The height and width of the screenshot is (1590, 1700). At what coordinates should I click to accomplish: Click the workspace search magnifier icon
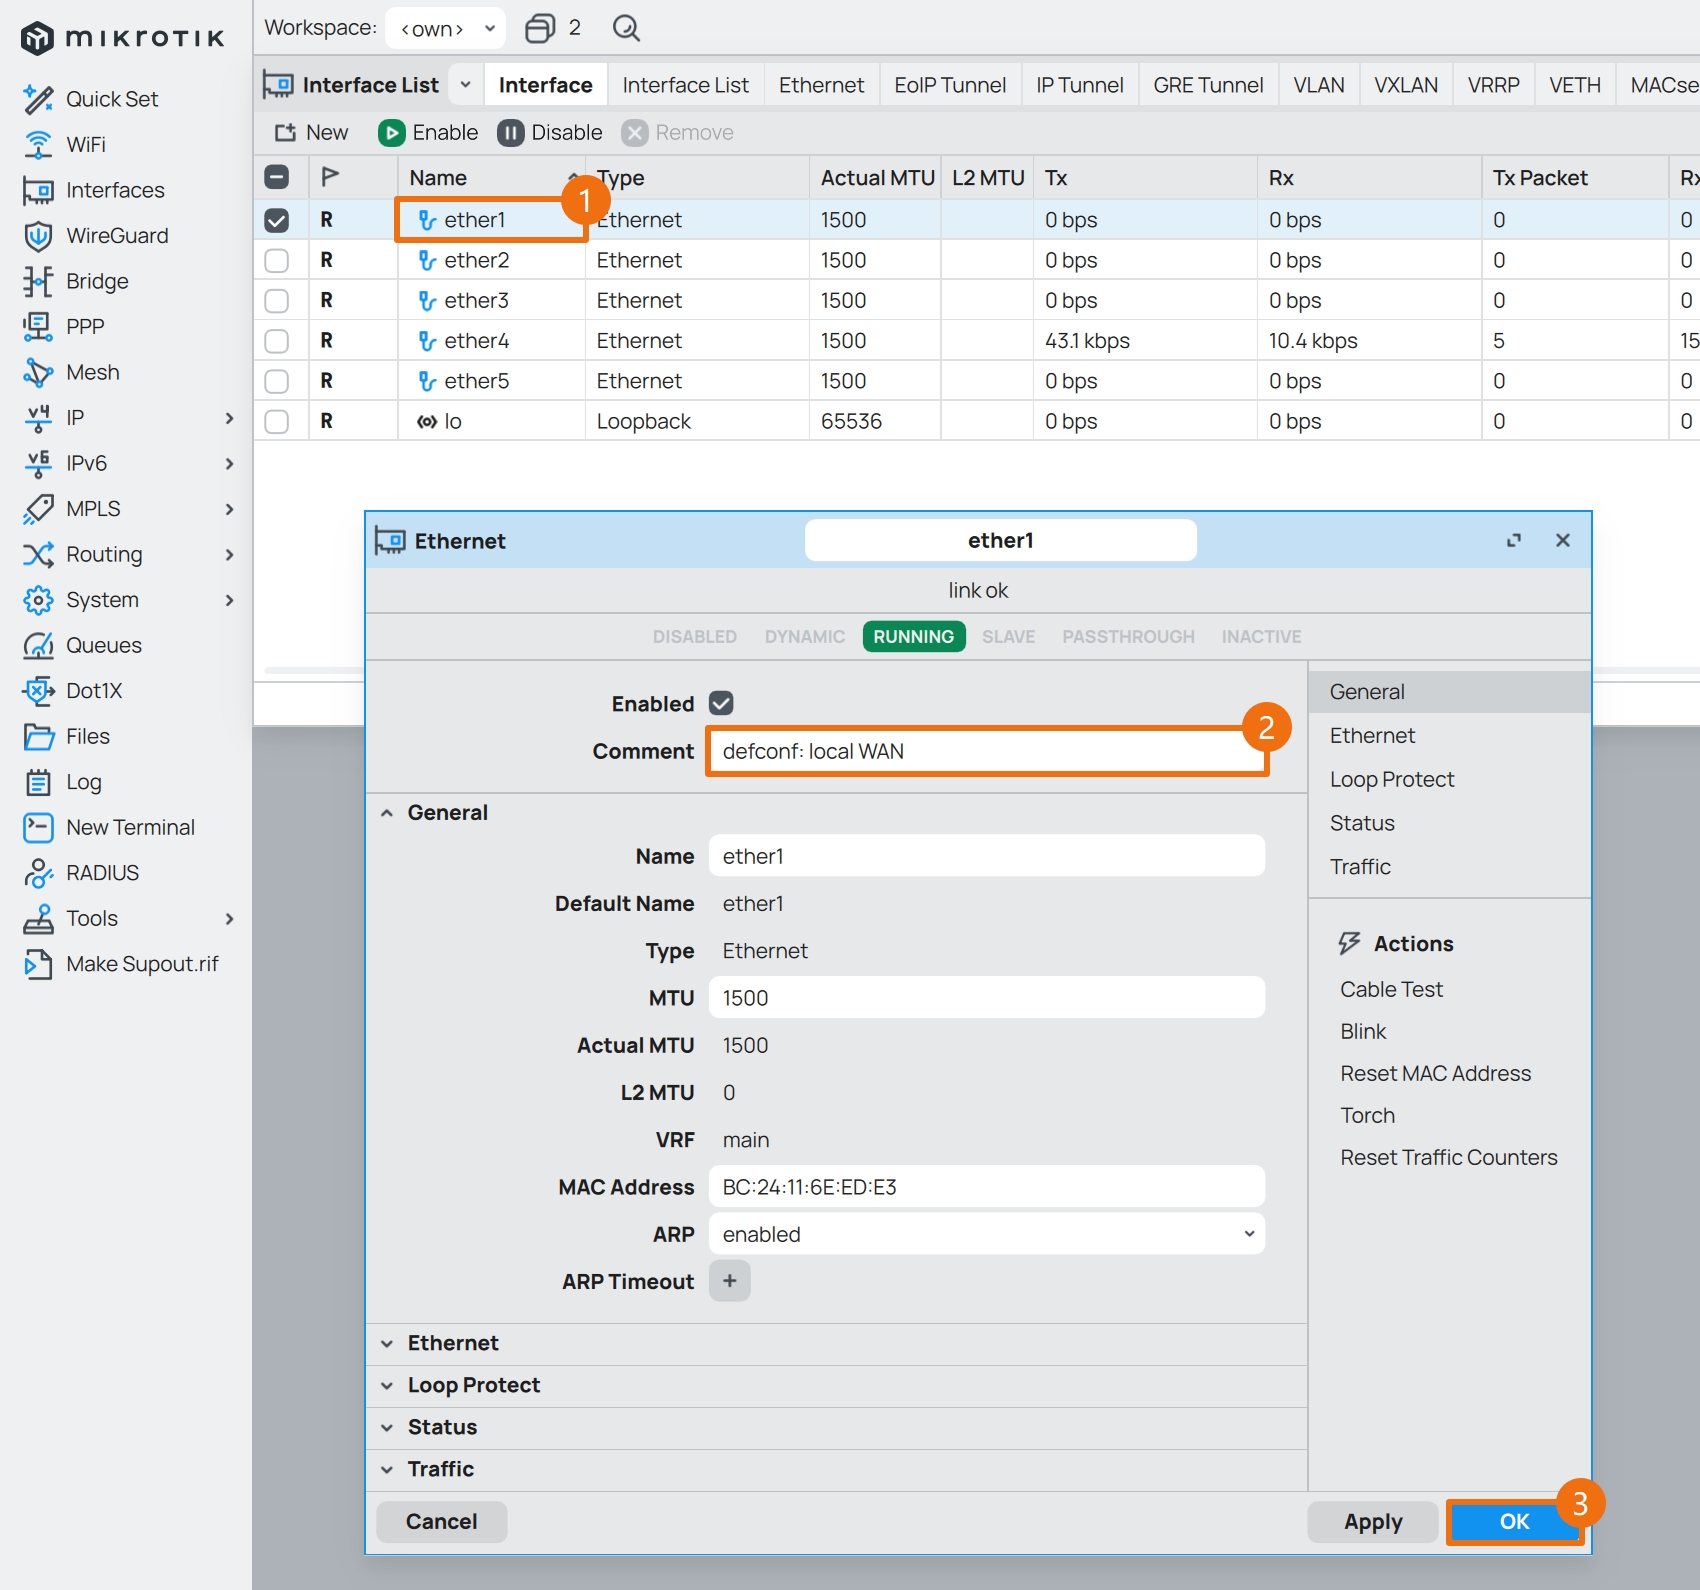point(626,28)
